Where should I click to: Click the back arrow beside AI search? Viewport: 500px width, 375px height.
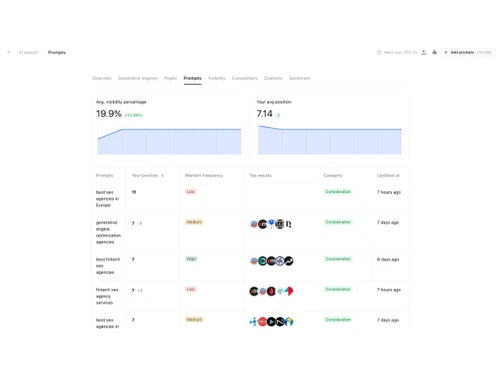coord(9,52)
